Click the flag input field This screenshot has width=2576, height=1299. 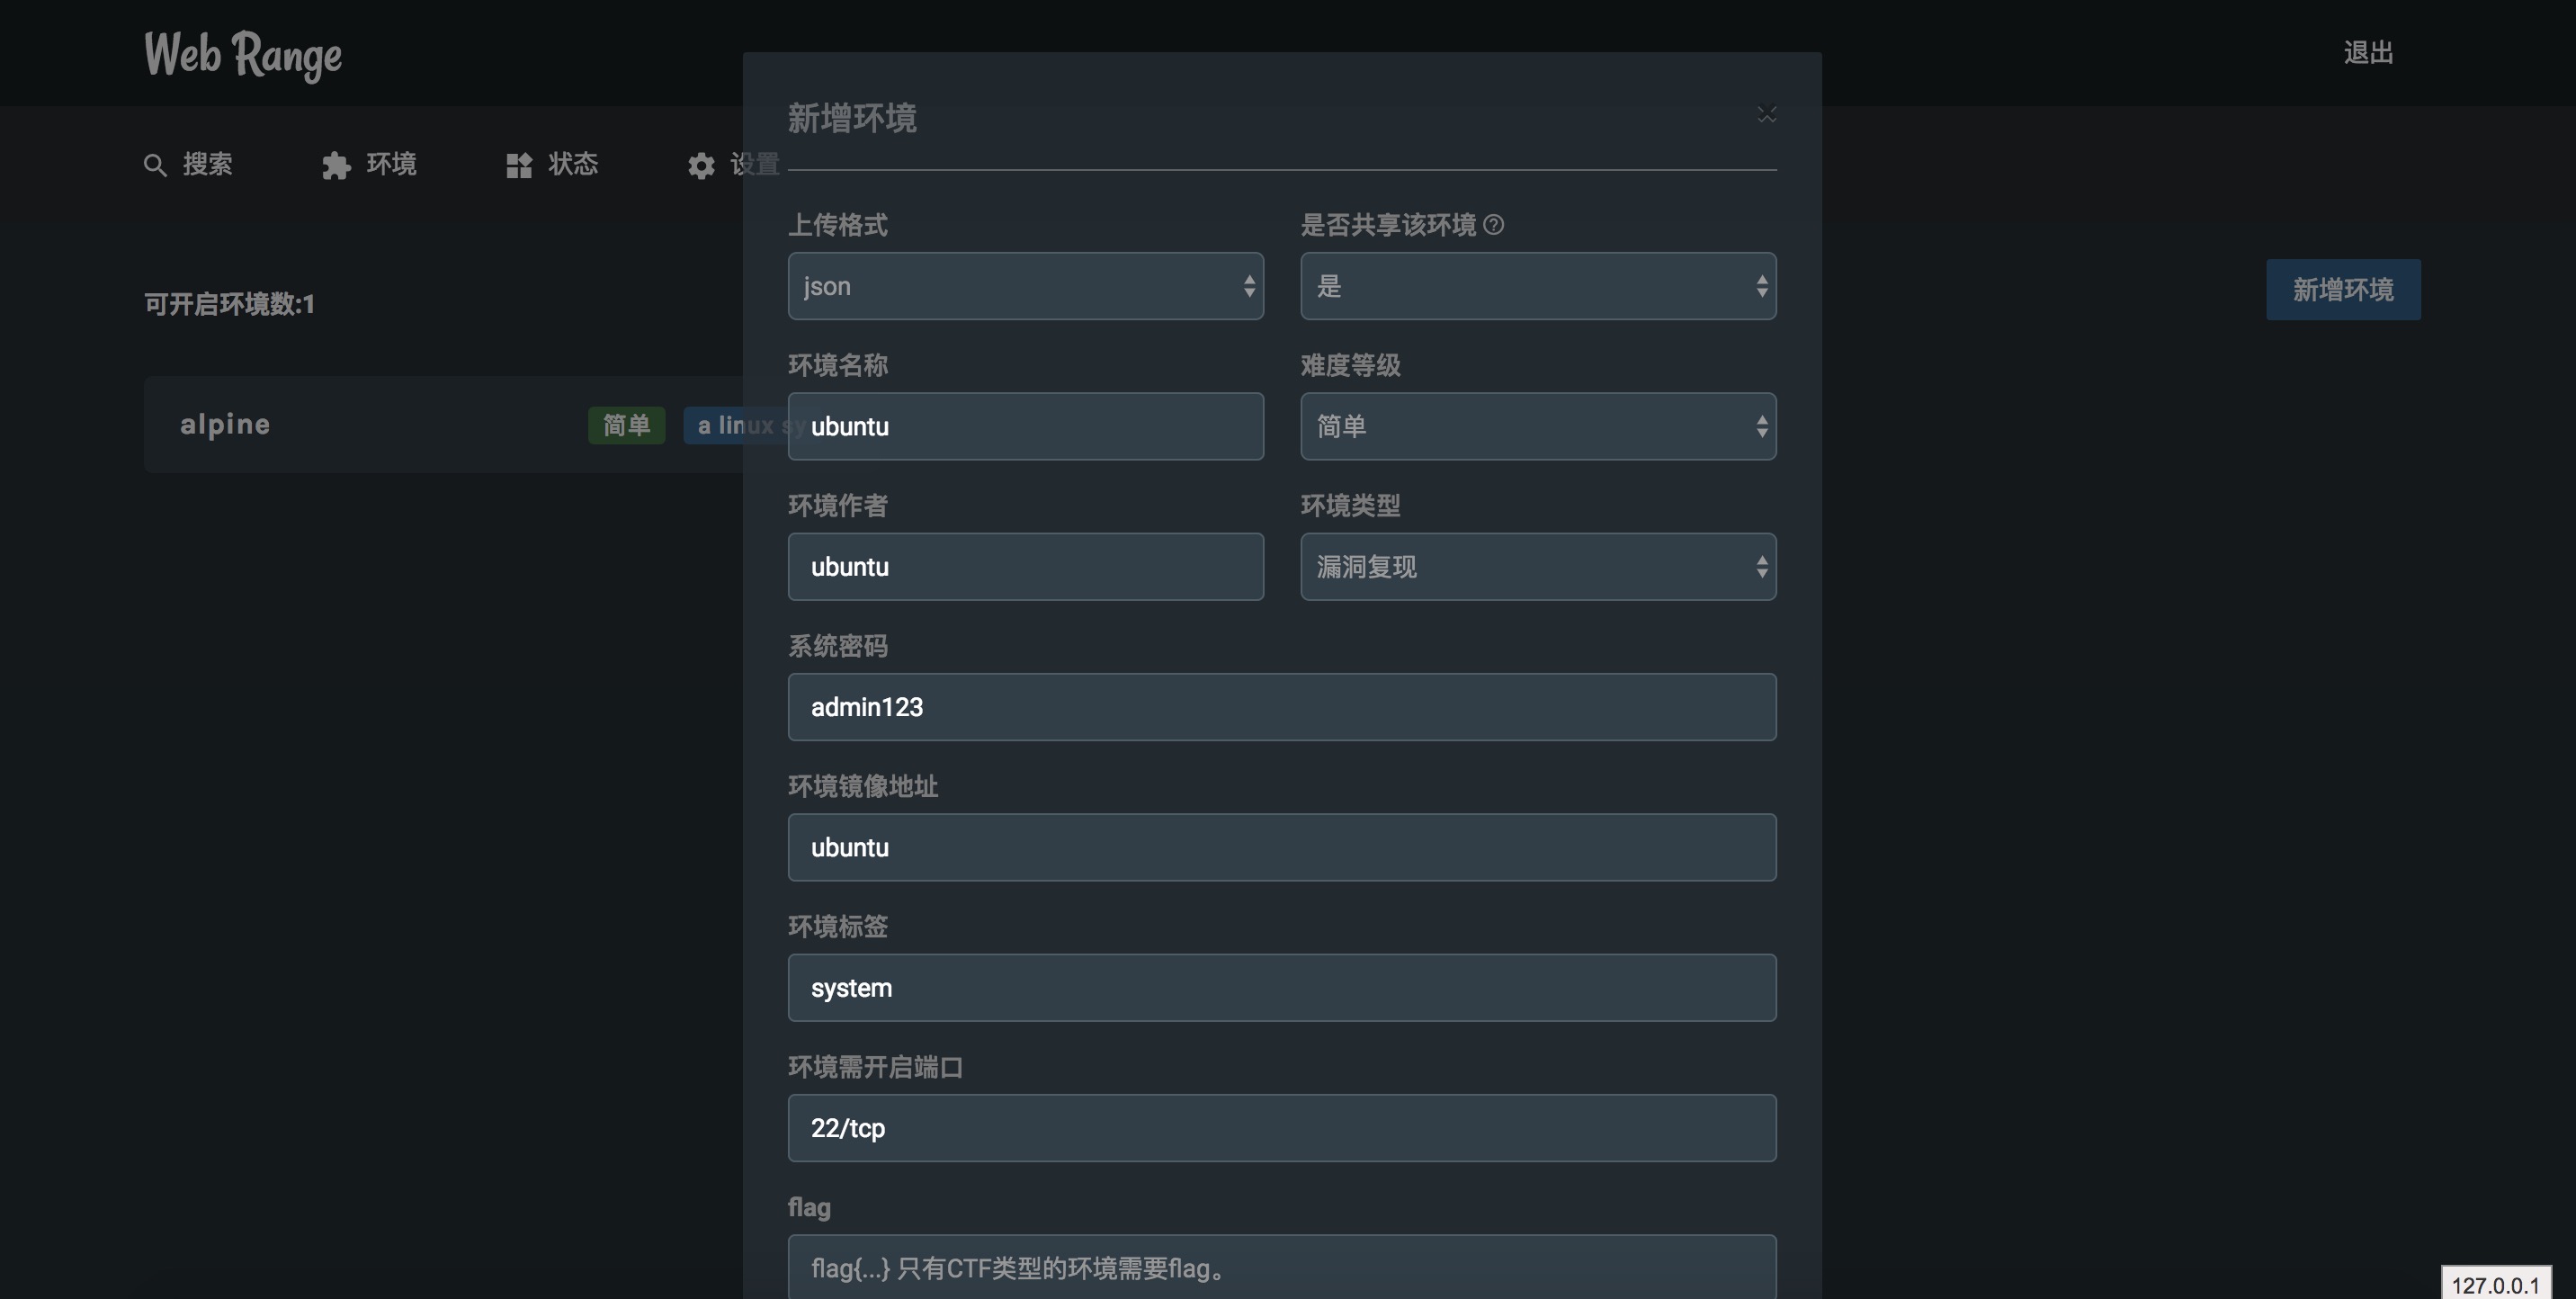pos(1281,1267)
